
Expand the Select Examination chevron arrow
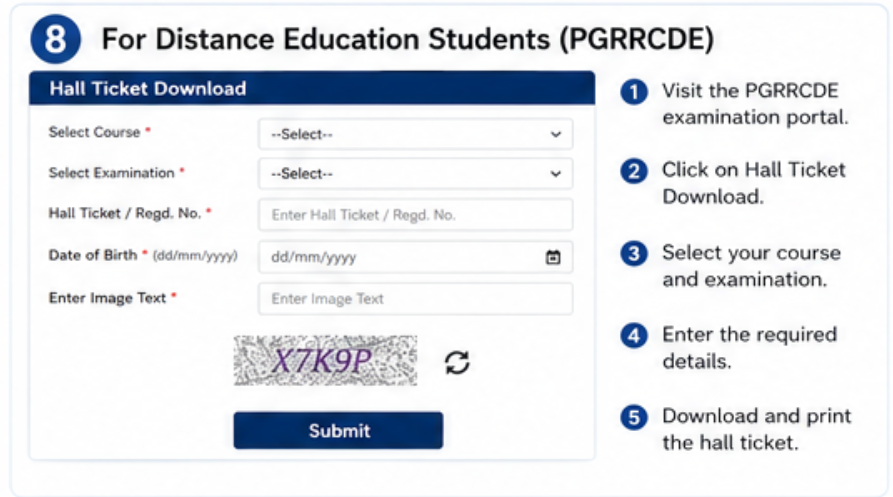coord(555,174)
